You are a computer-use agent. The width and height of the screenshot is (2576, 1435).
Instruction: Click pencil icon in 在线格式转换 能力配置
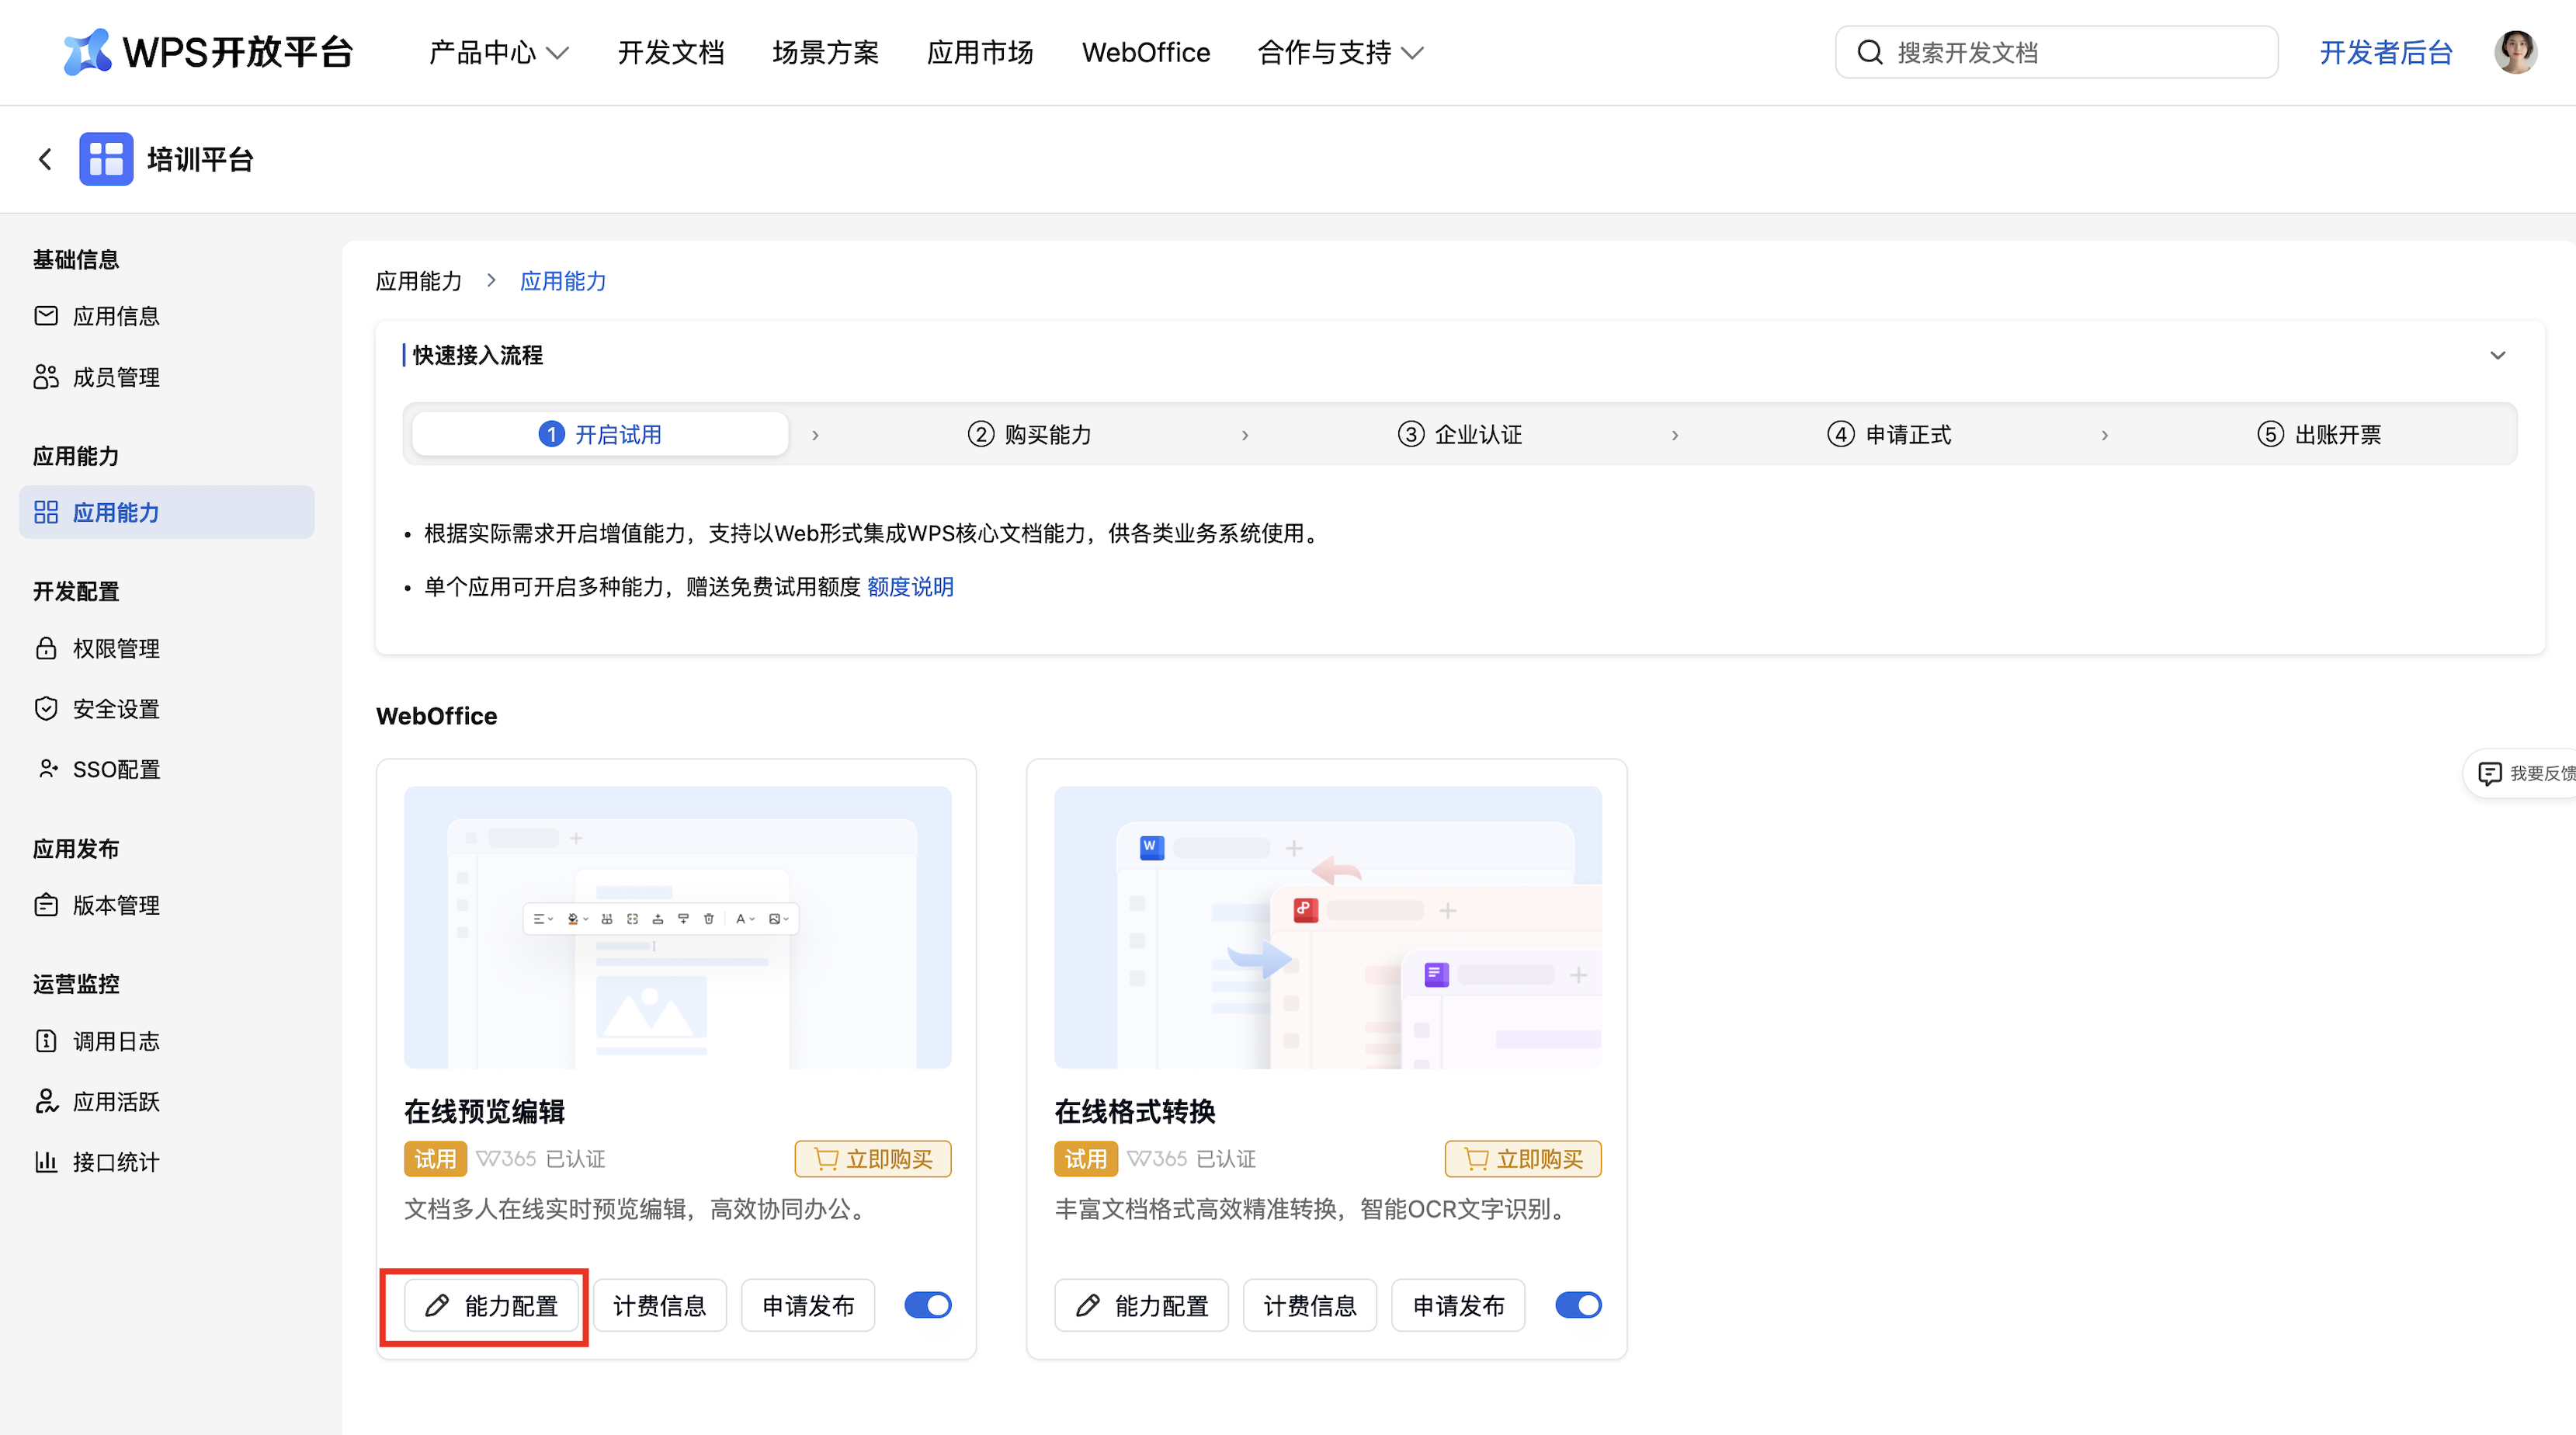(x=1088, y=1305)
